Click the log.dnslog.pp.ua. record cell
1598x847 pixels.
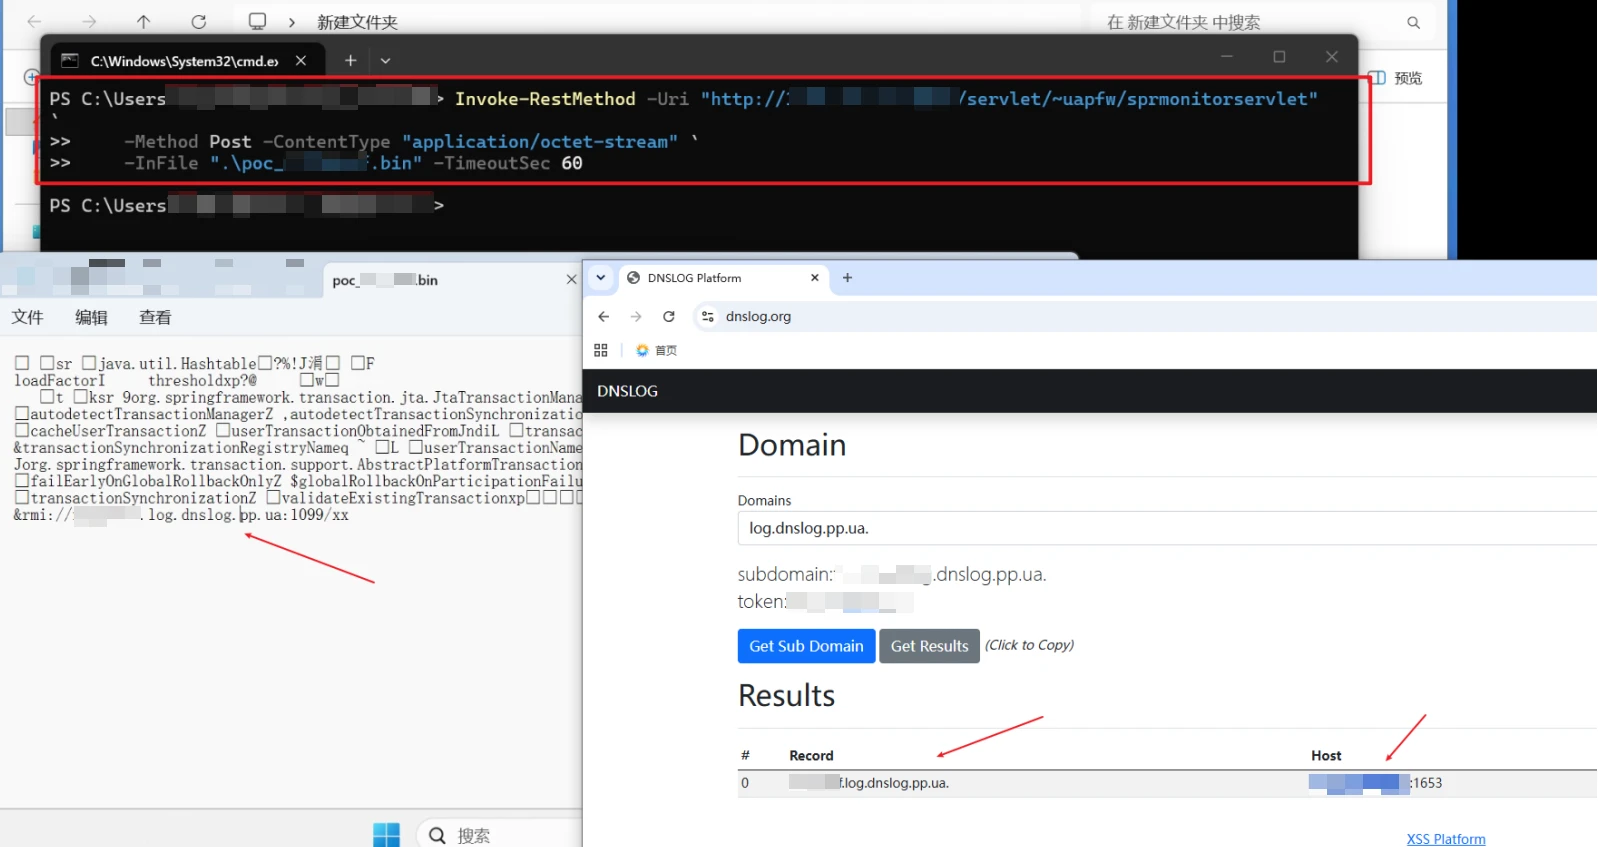(869, 783)
